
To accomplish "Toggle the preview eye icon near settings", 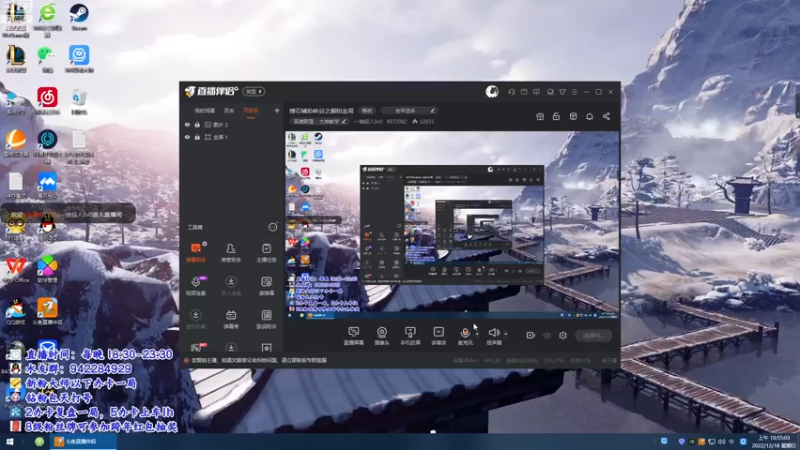I will coord(547,335).
